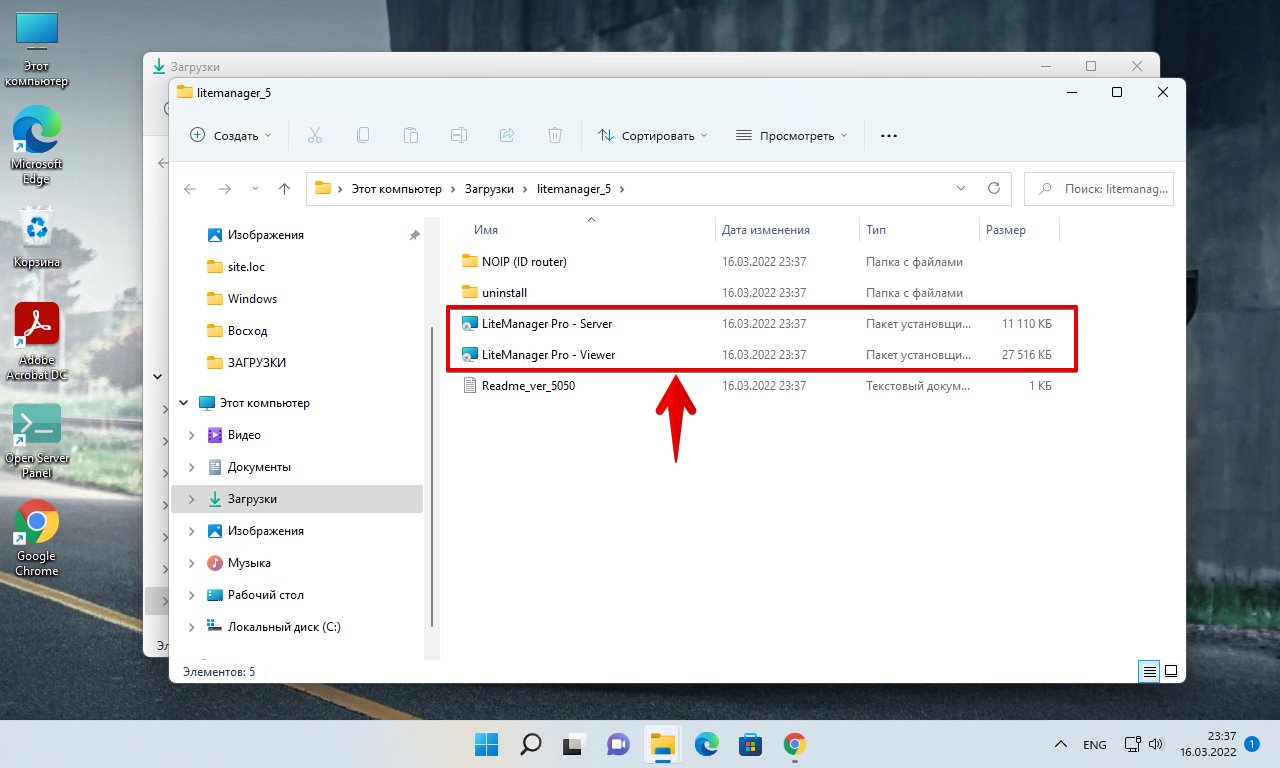Switch to details view icon in status bar

click(1150, 671)
